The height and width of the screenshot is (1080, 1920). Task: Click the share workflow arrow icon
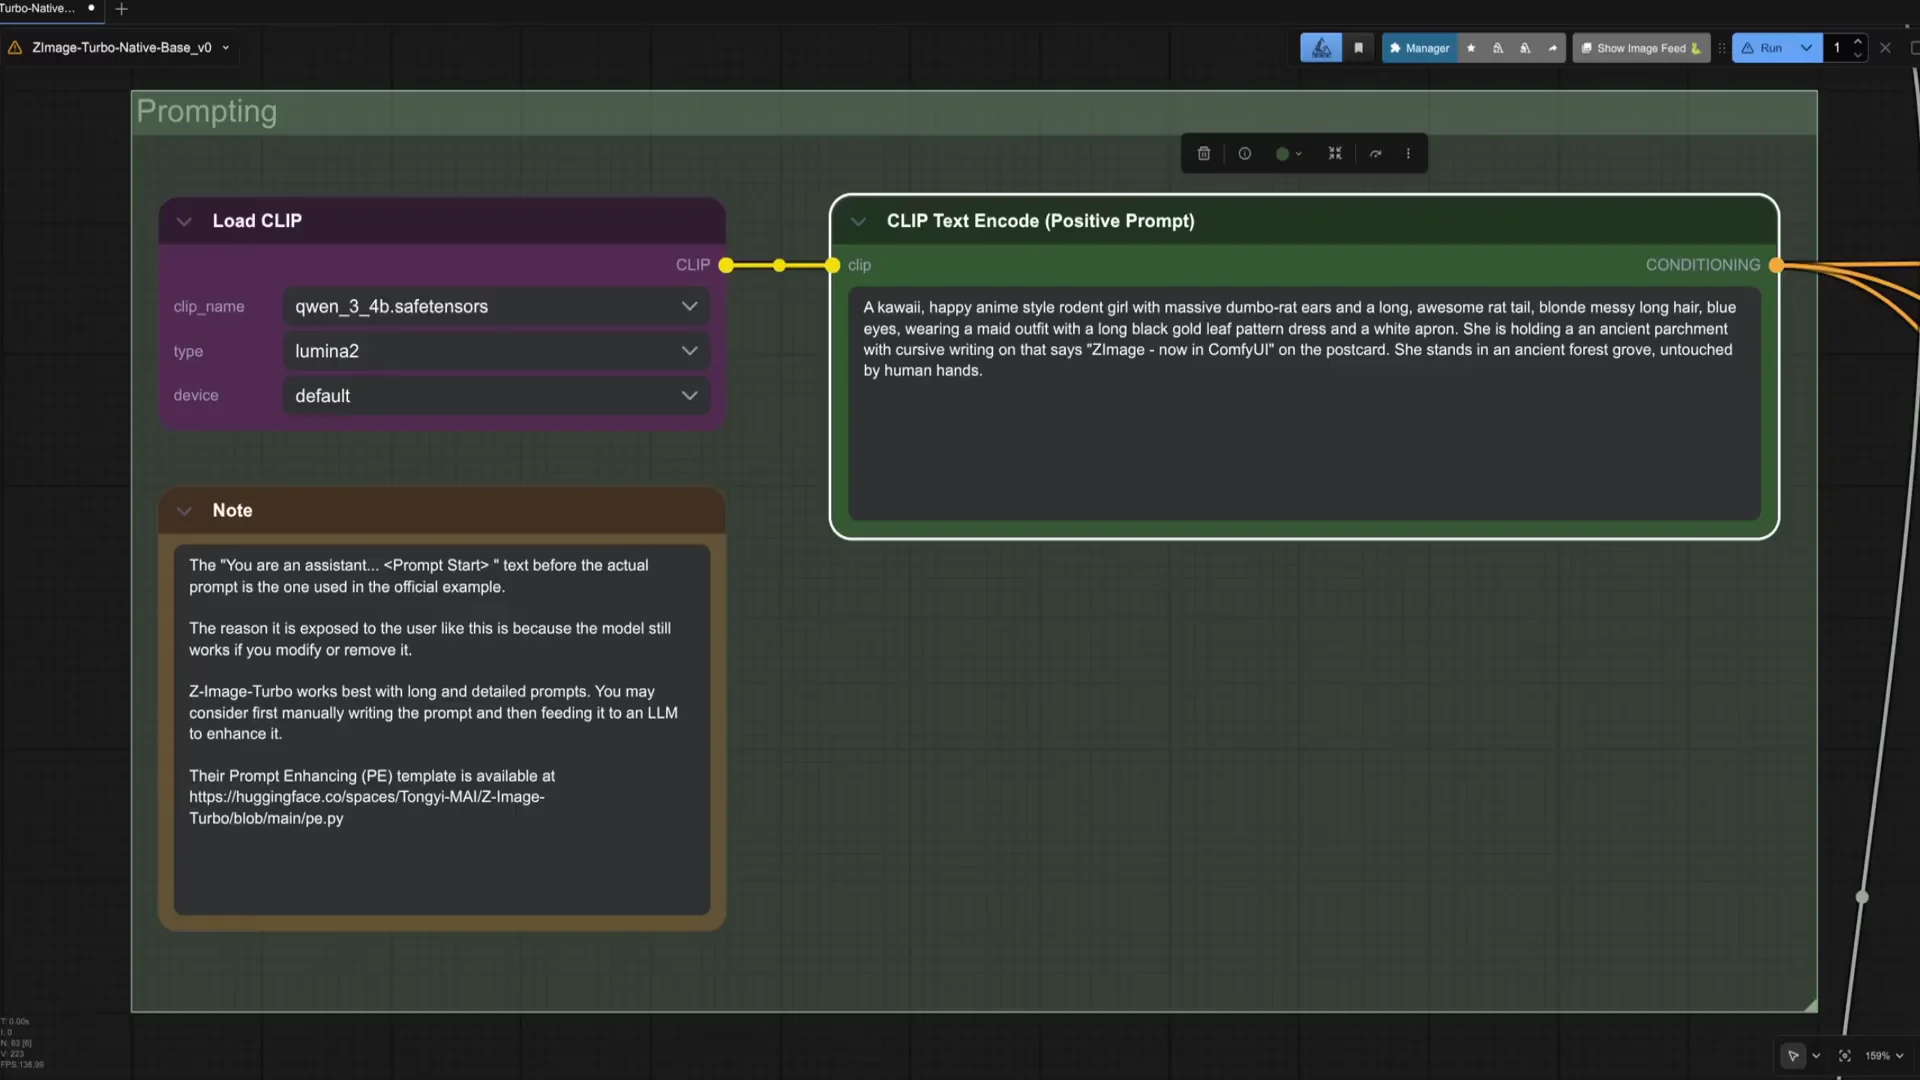1552,47
